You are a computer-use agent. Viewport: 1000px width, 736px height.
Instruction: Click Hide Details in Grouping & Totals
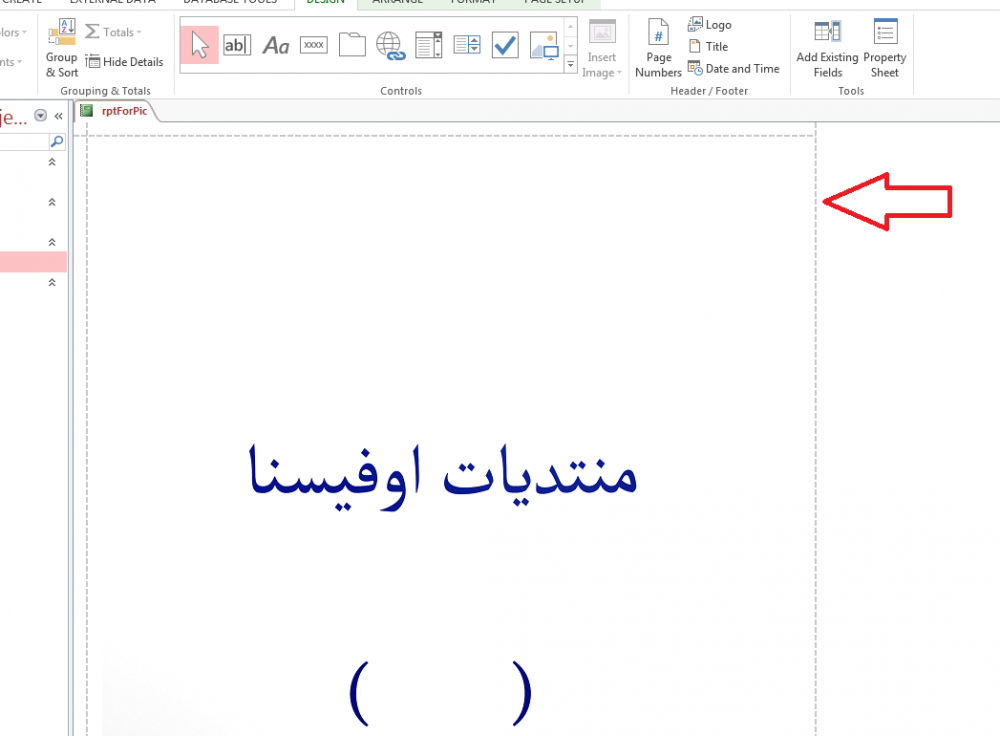point(124,62)
